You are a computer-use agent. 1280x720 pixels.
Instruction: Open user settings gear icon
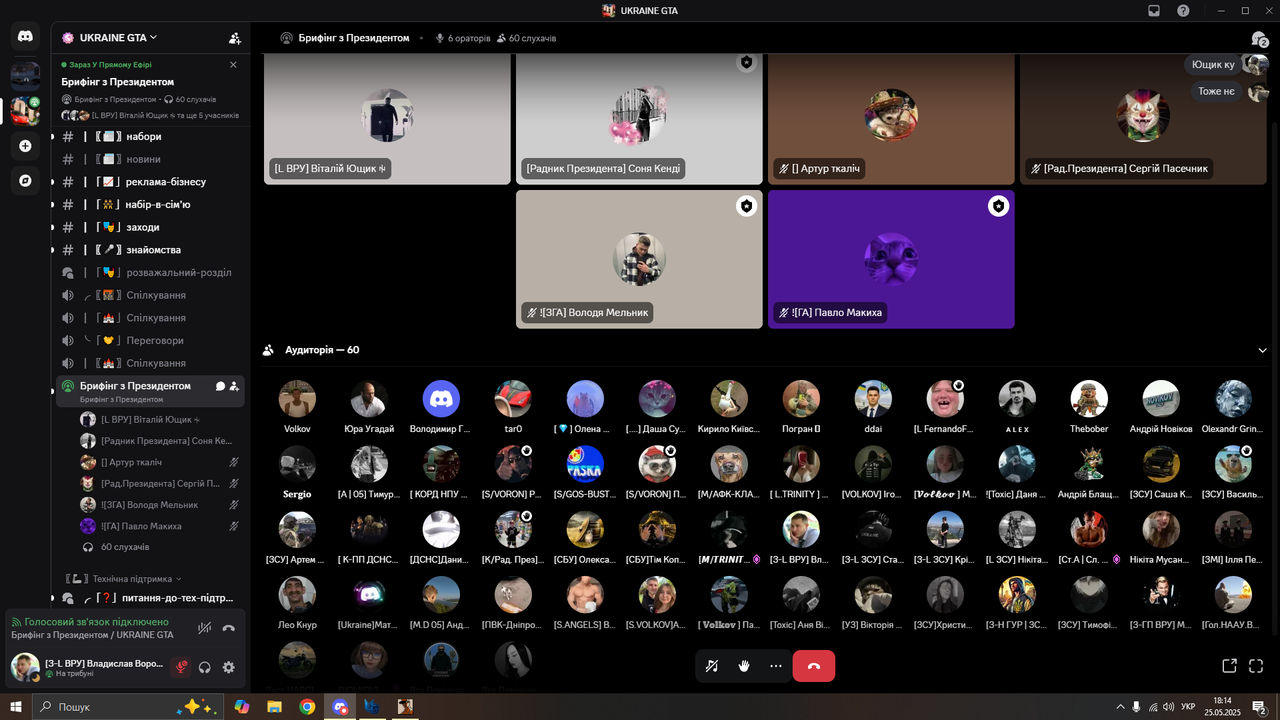coord(229,667)
